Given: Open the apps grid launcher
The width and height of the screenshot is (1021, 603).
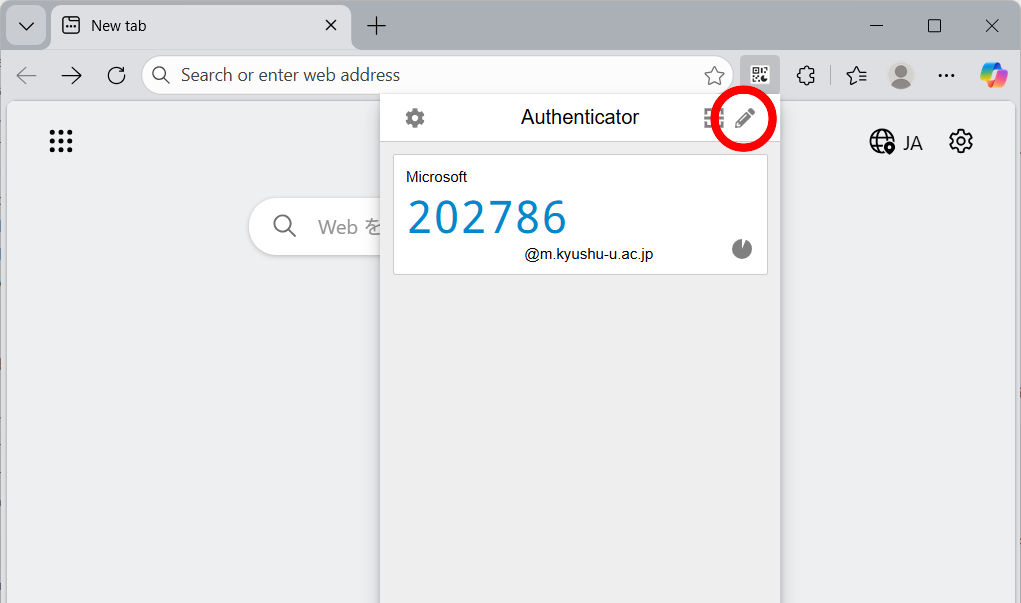Looking at the screenshot, I should (61, 141).
